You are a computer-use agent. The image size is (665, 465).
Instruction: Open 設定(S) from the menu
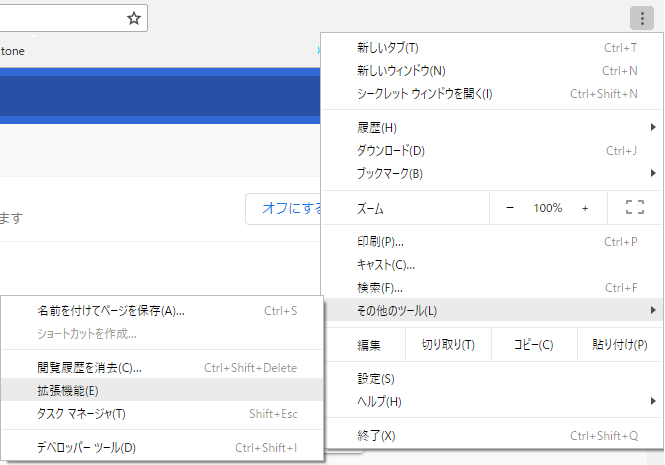point(492,378)
